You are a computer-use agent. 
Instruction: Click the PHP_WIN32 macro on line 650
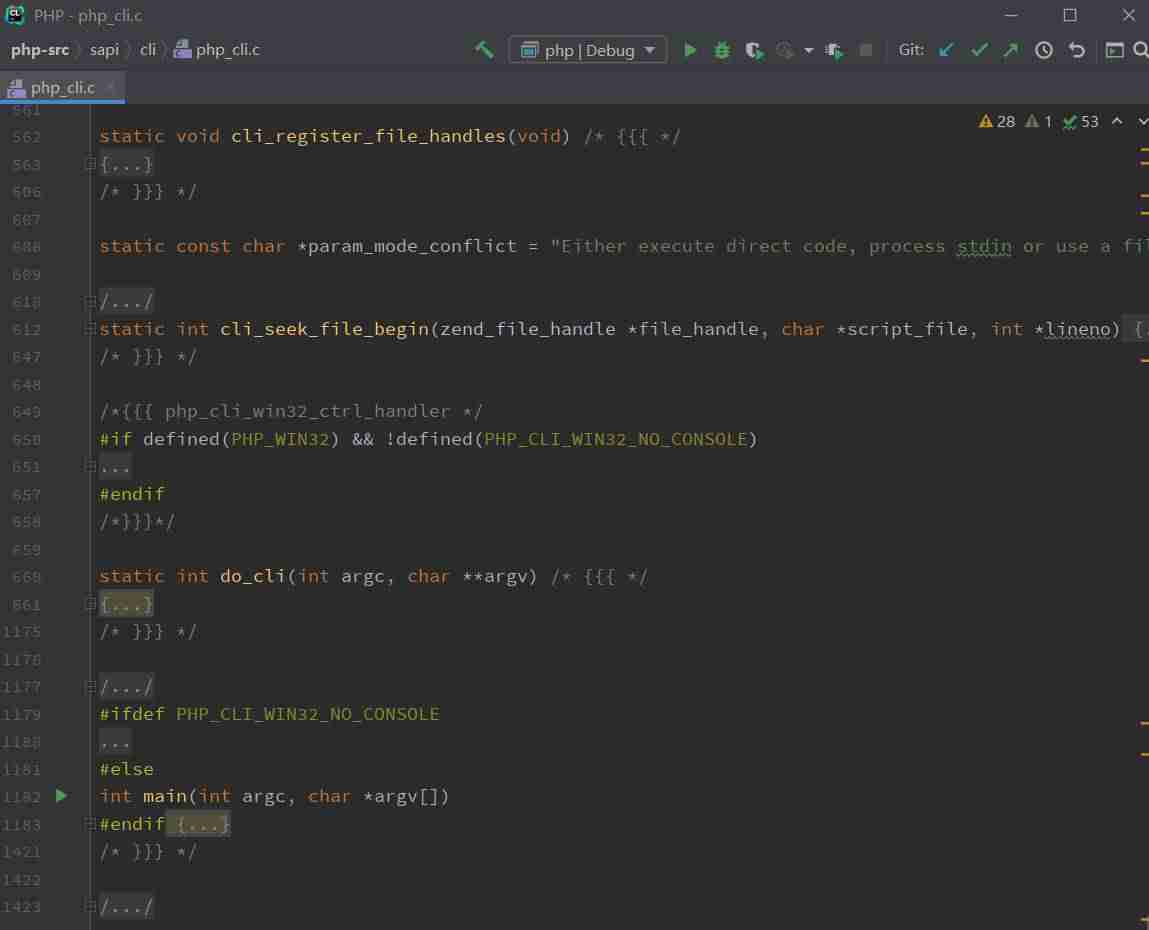pos(280,439)
